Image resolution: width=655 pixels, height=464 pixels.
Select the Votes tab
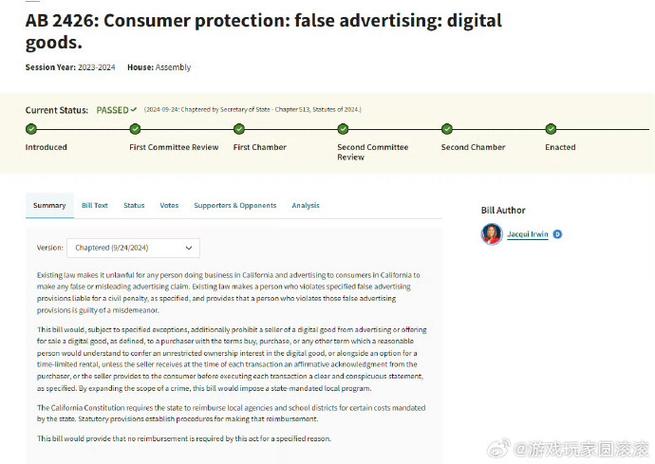[x=169, y=205]
